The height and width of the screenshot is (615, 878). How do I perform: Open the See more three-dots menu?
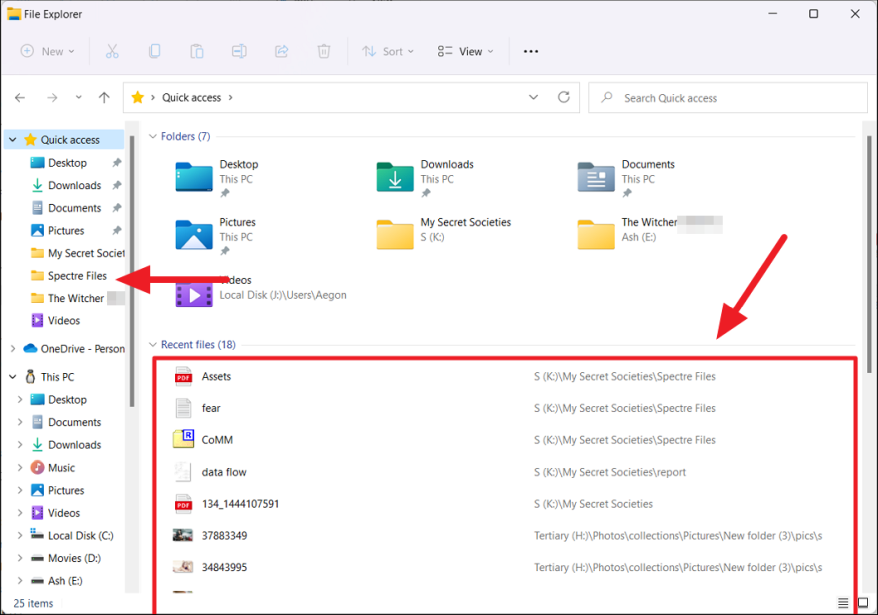tap(531, 51)
